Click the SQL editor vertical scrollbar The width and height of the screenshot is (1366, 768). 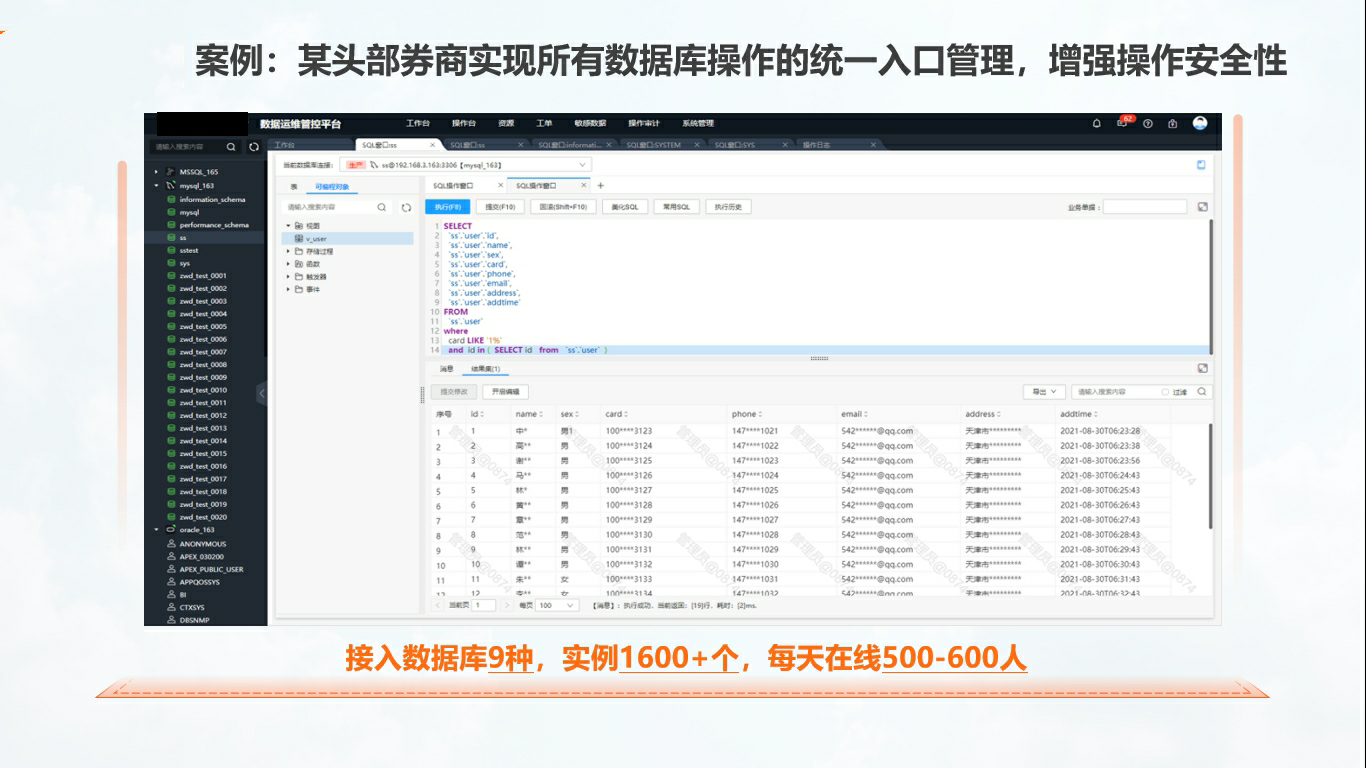pyautogui.click(x=1211, y=285)
